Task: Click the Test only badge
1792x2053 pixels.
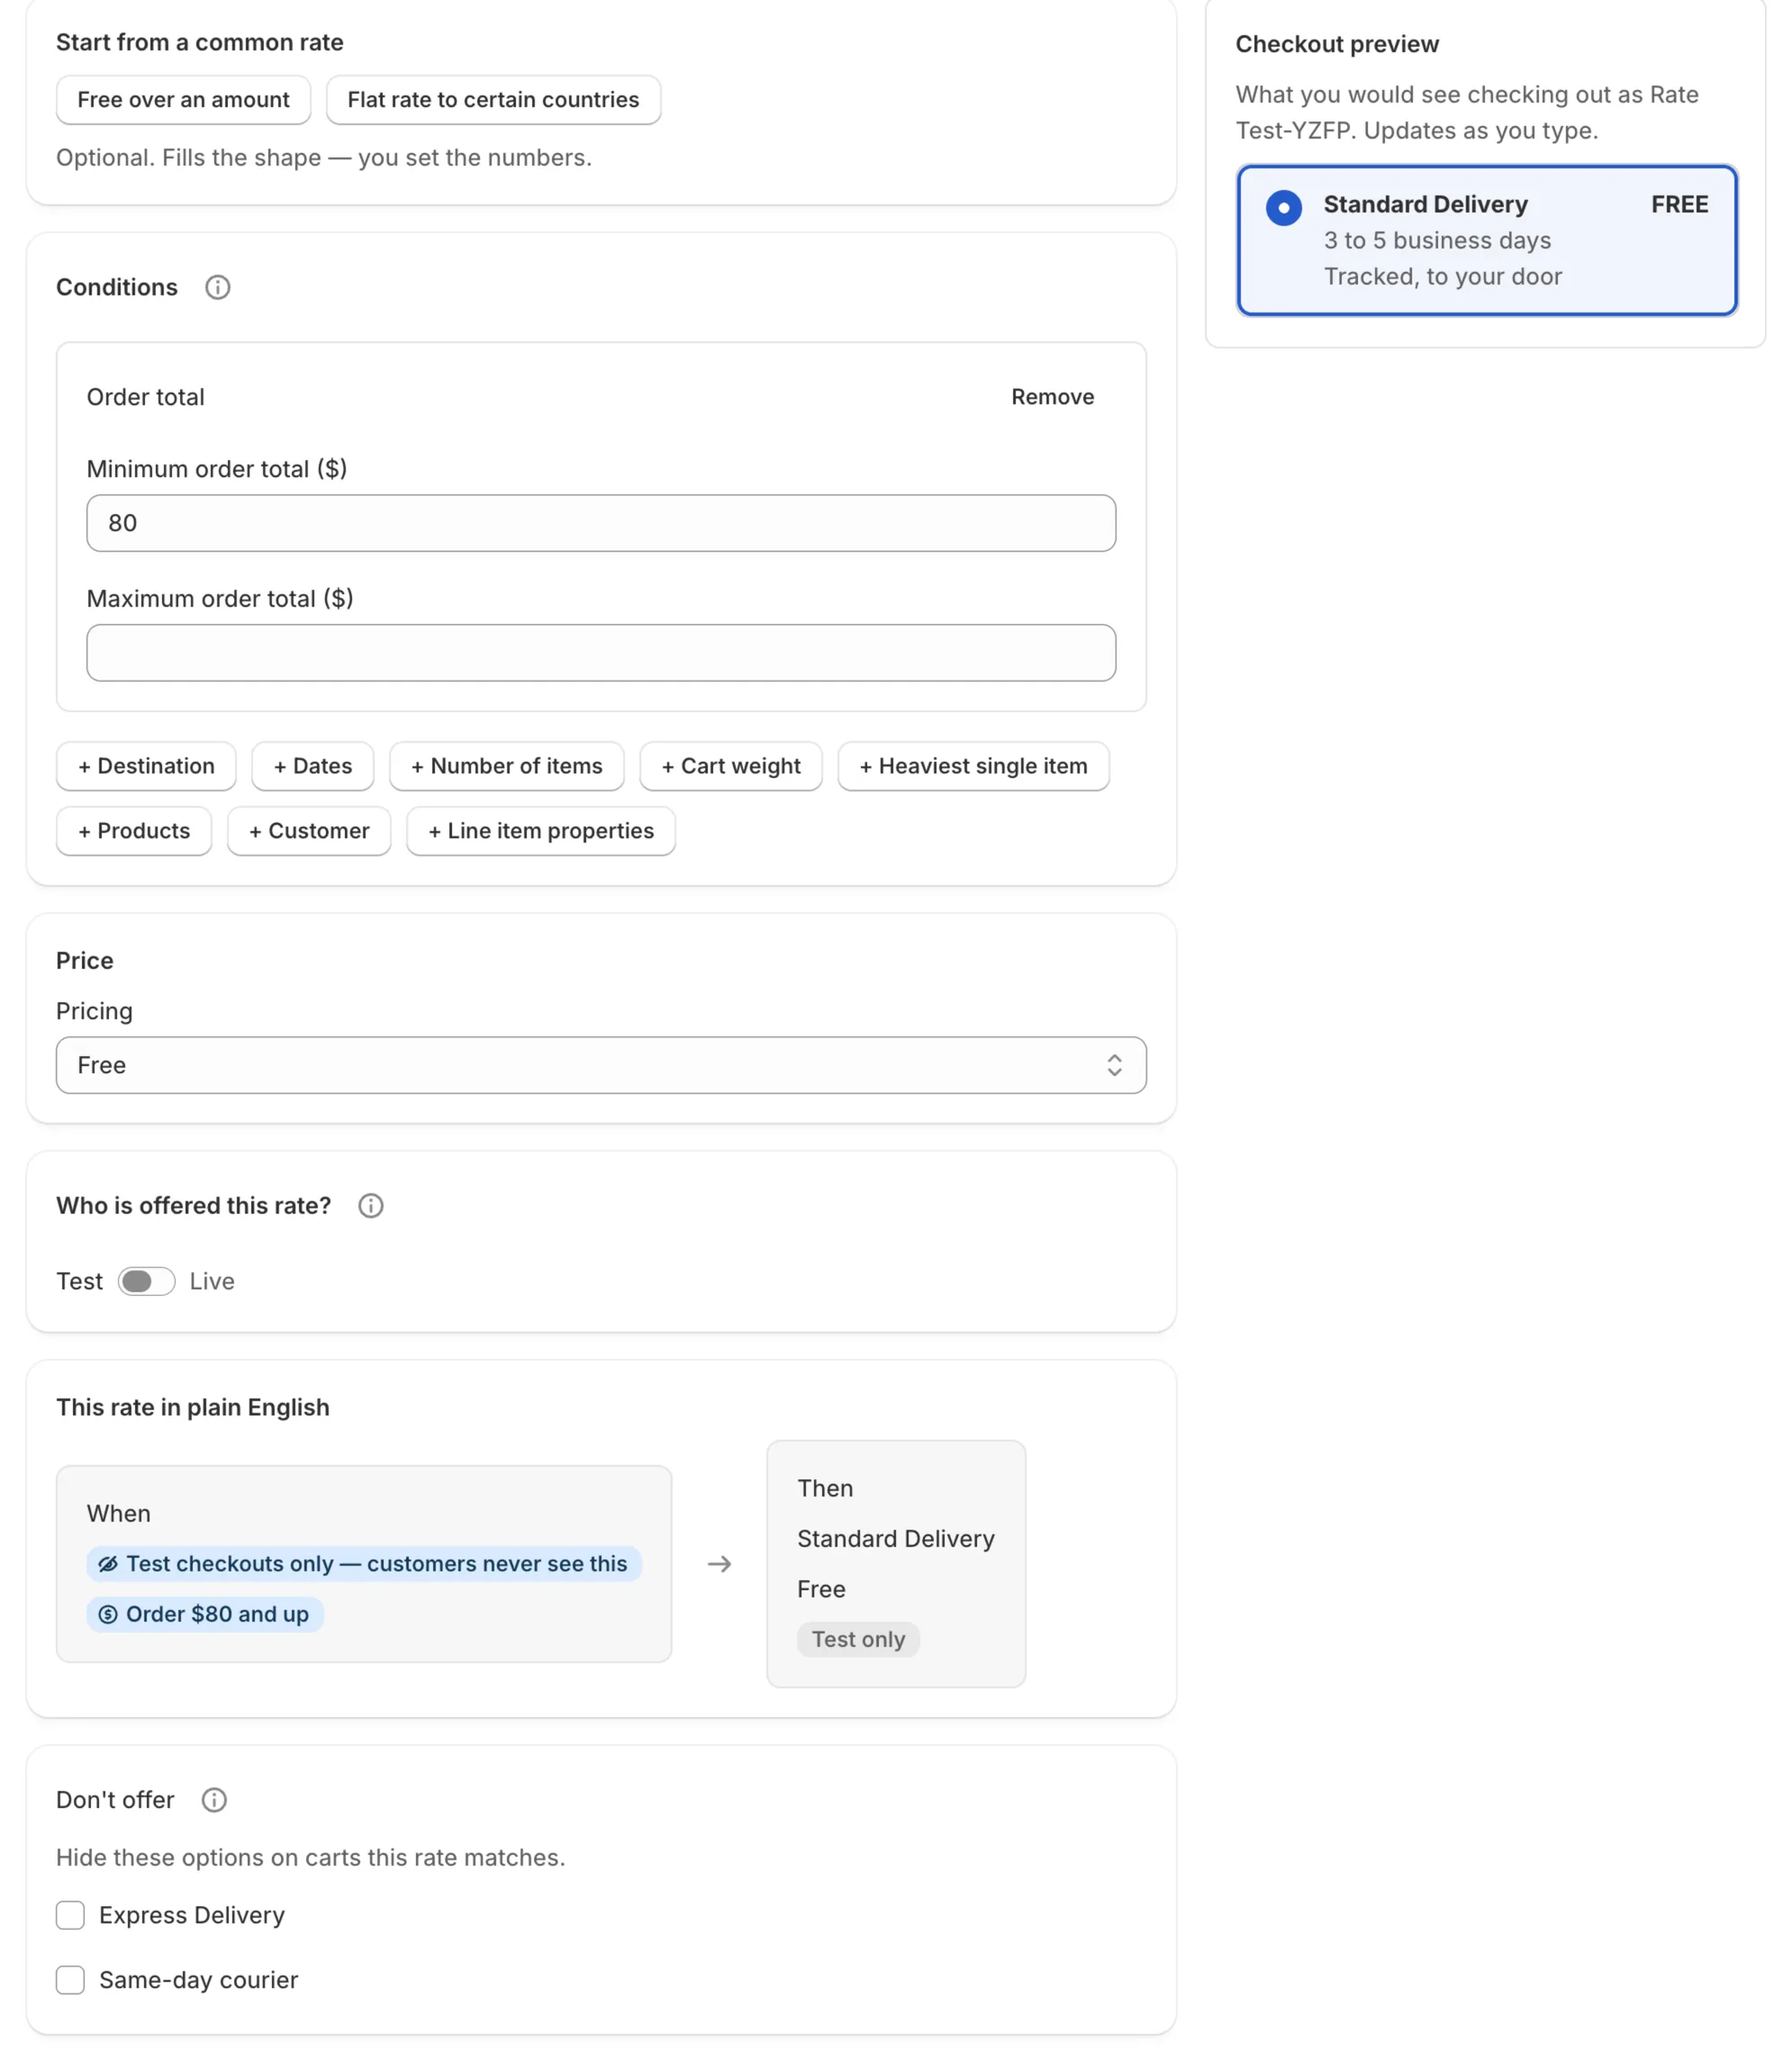Action: tap(858, 1640)
